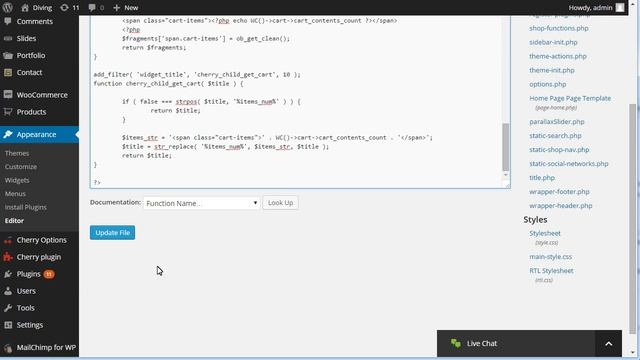Click the code editor scrollbar thumb
Viewport: 640px width, 360px height.
click(x=506, y=147)
